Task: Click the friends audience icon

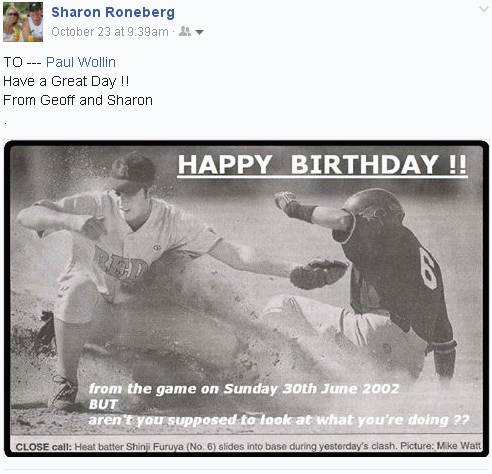Action: 185,32
